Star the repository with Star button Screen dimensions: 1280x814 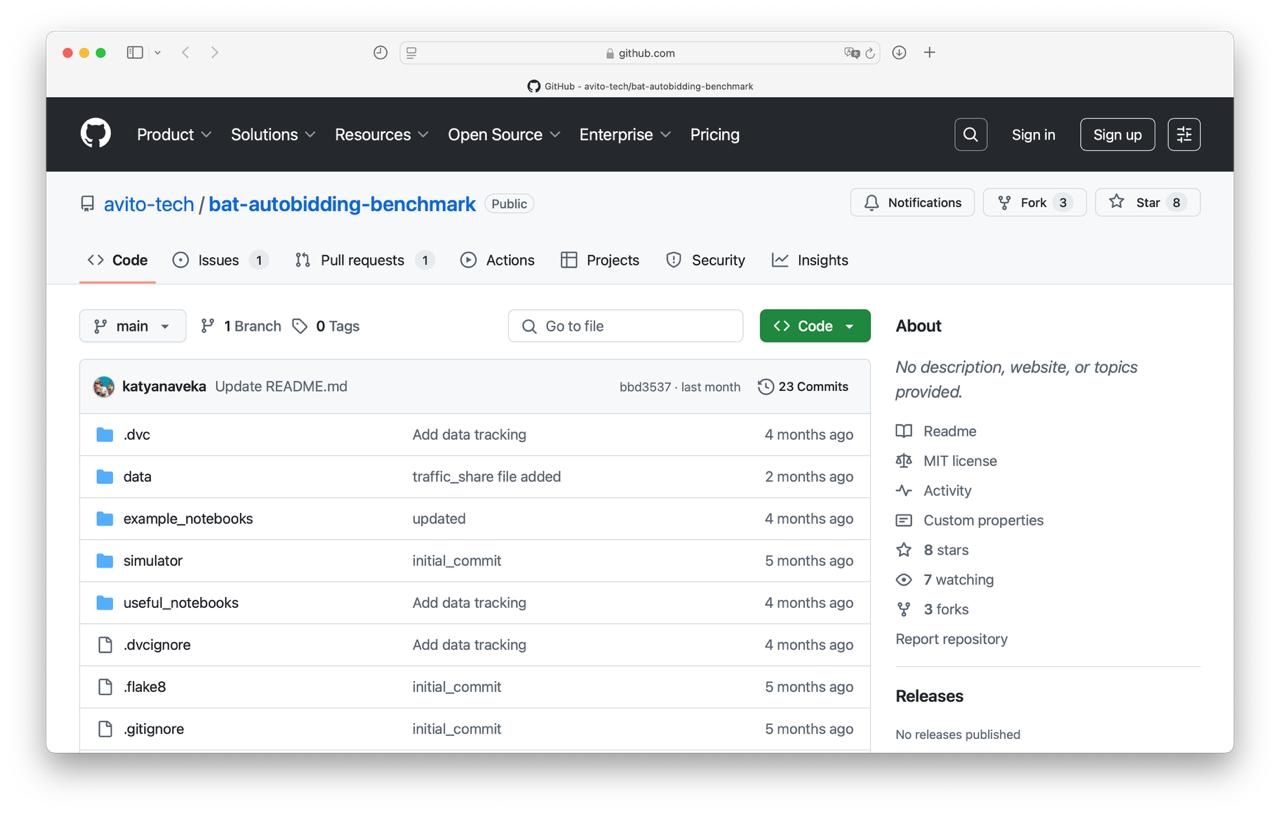pos(1148,202)
